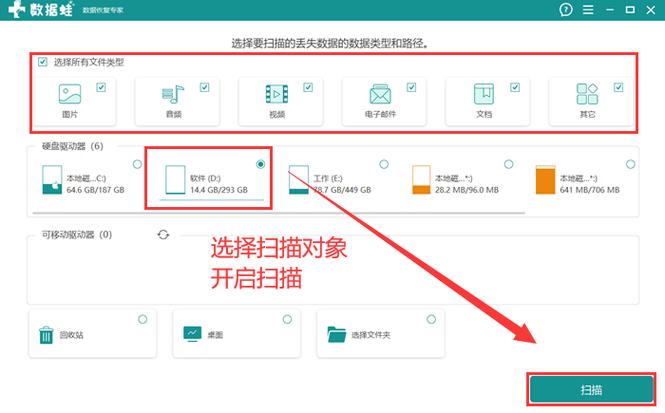Select radio for drive C: 64.6 GB/187 GB

(x=137, y=164)
